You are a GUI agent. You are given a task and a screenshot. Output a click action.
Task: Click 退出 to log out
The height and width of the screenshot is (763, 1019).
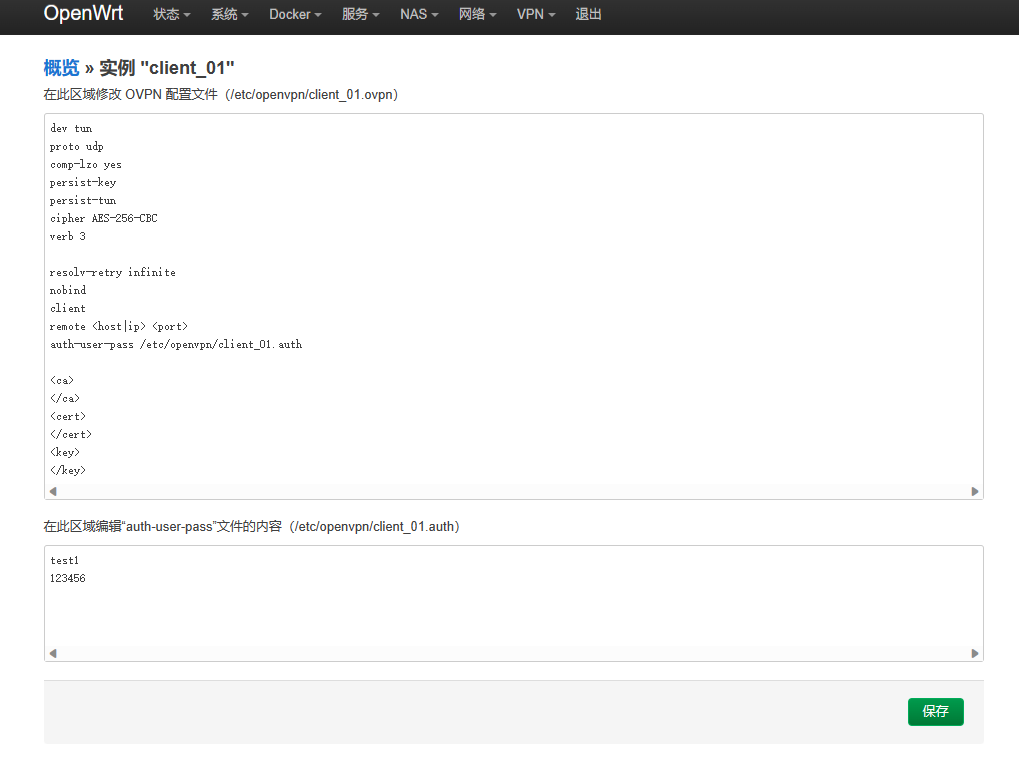point(589,15)
